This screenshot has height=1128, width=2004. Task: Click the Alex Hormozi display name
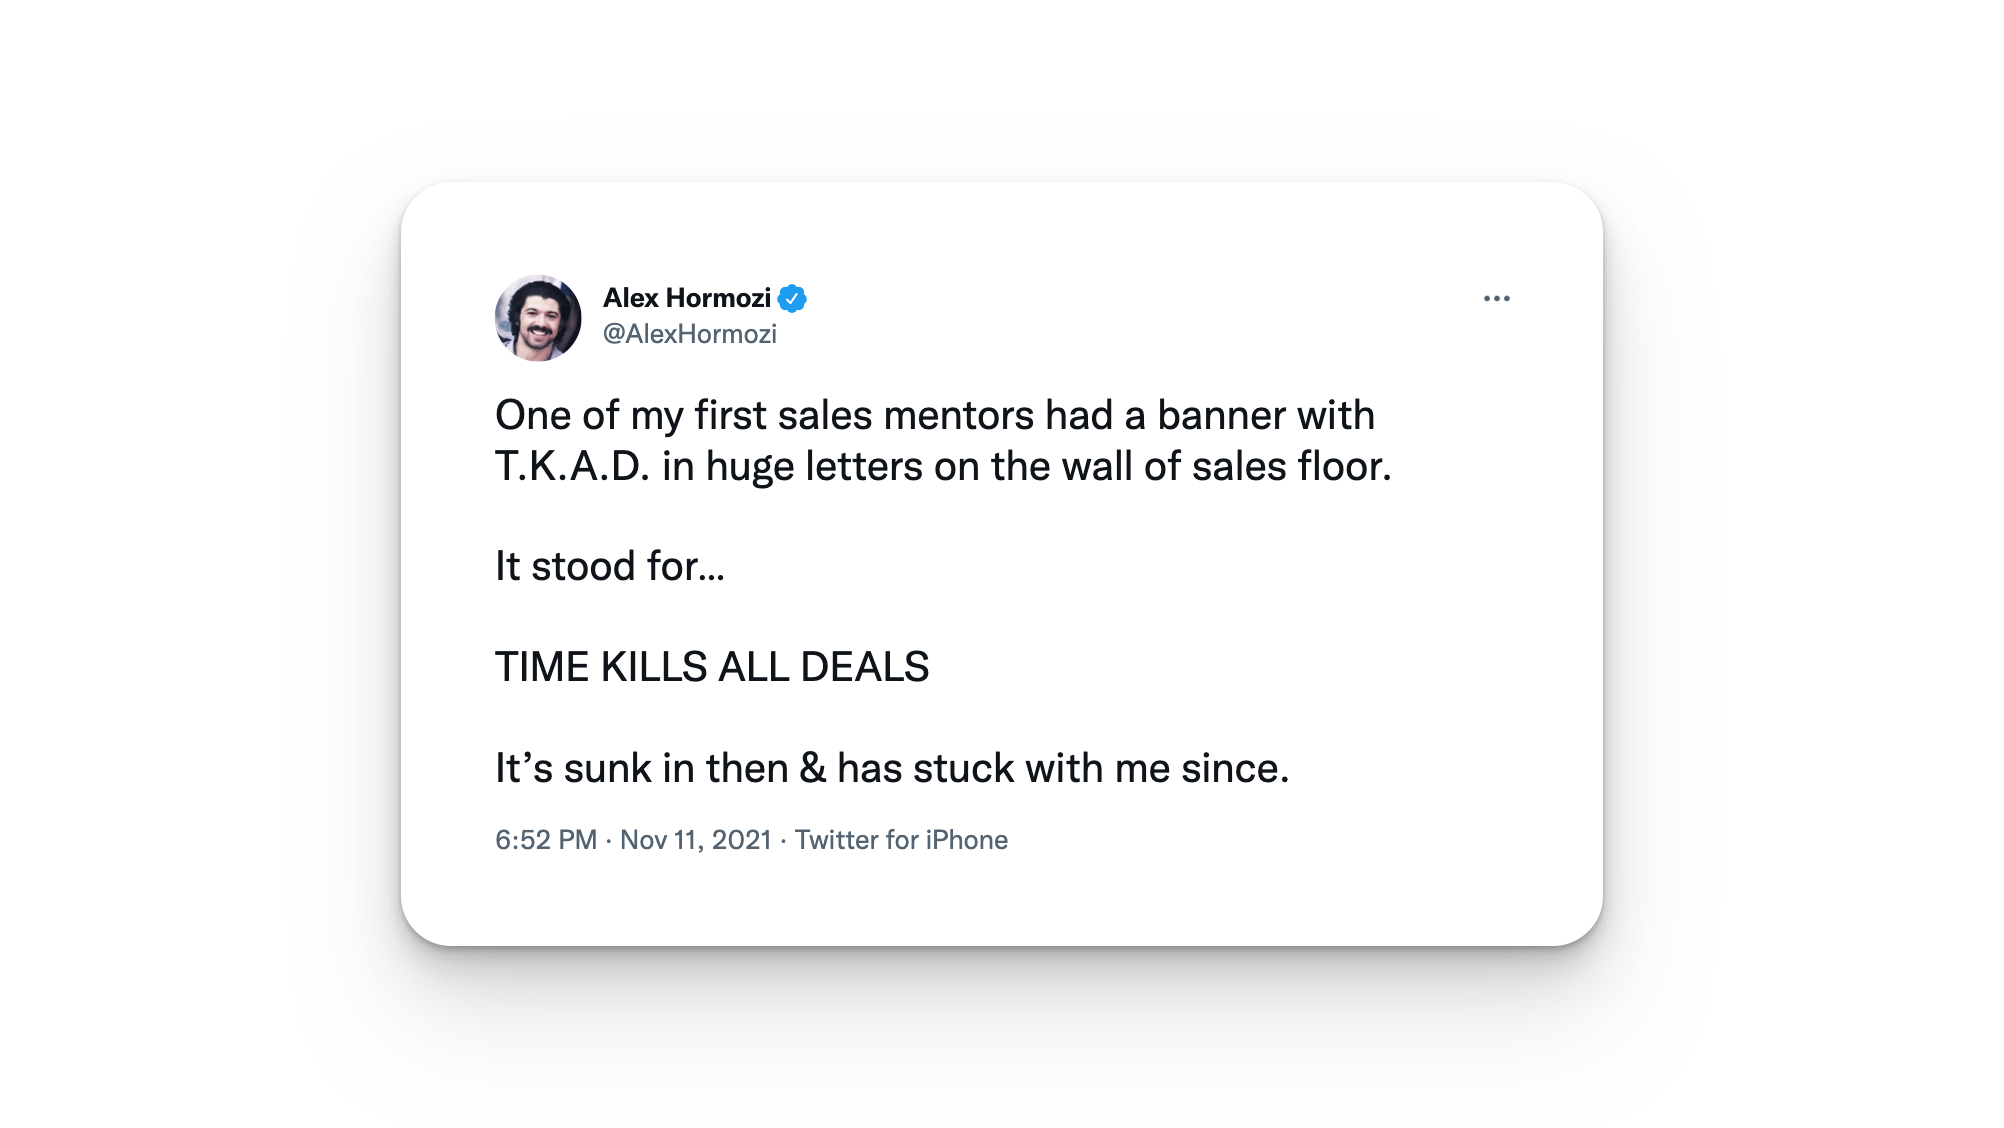coord(687,298)
